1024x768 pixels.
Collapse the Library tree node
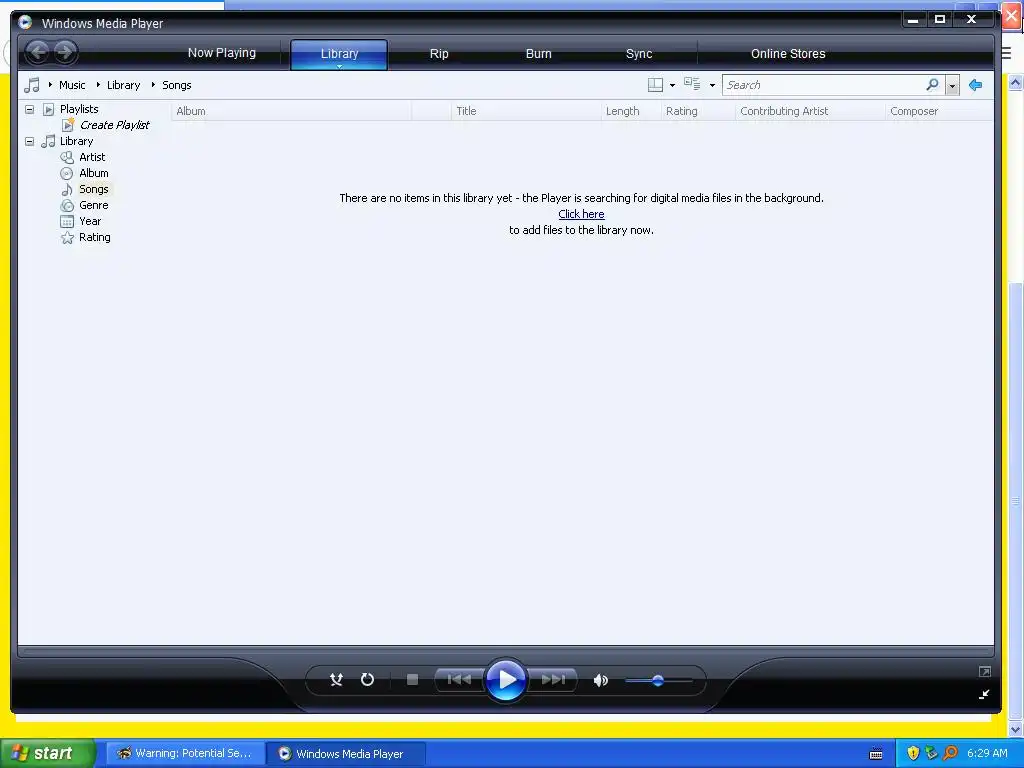pyautogui.click(x=29, y=141)
